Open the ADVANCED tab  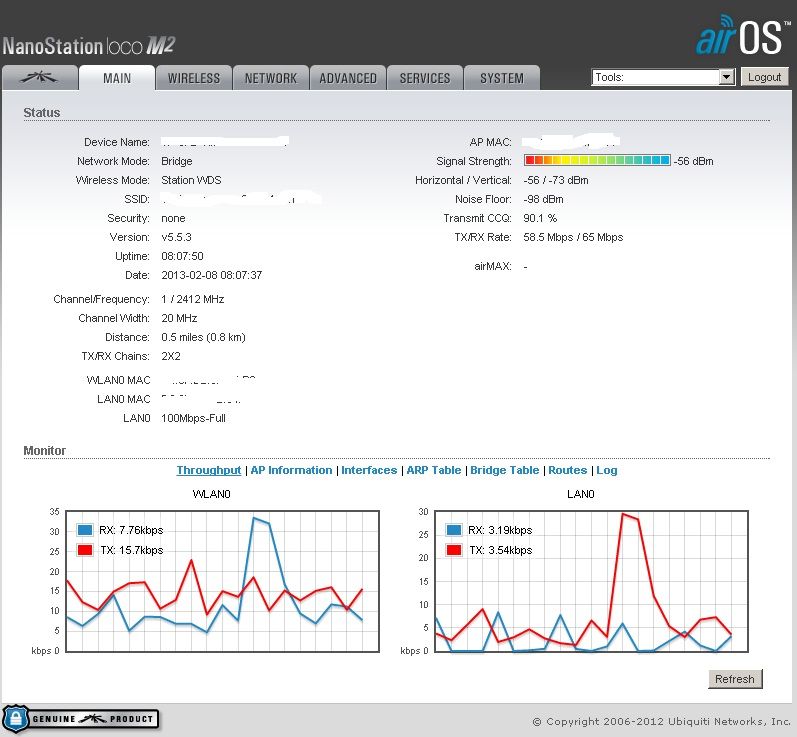point(348,78)
